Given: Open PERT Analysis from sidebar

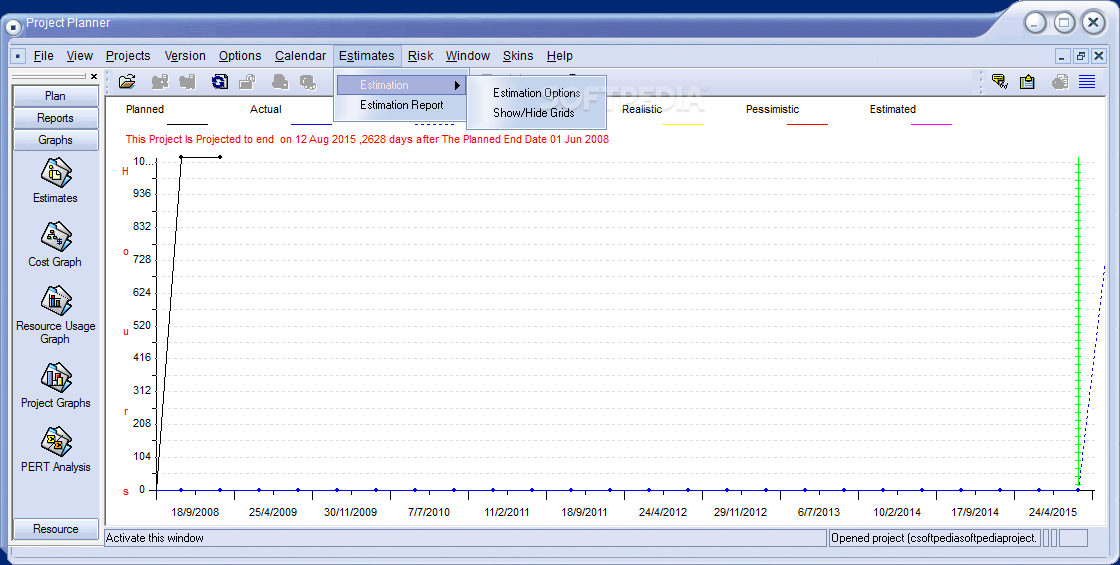Looking at the screenshot, I should [x=56, y=449].
